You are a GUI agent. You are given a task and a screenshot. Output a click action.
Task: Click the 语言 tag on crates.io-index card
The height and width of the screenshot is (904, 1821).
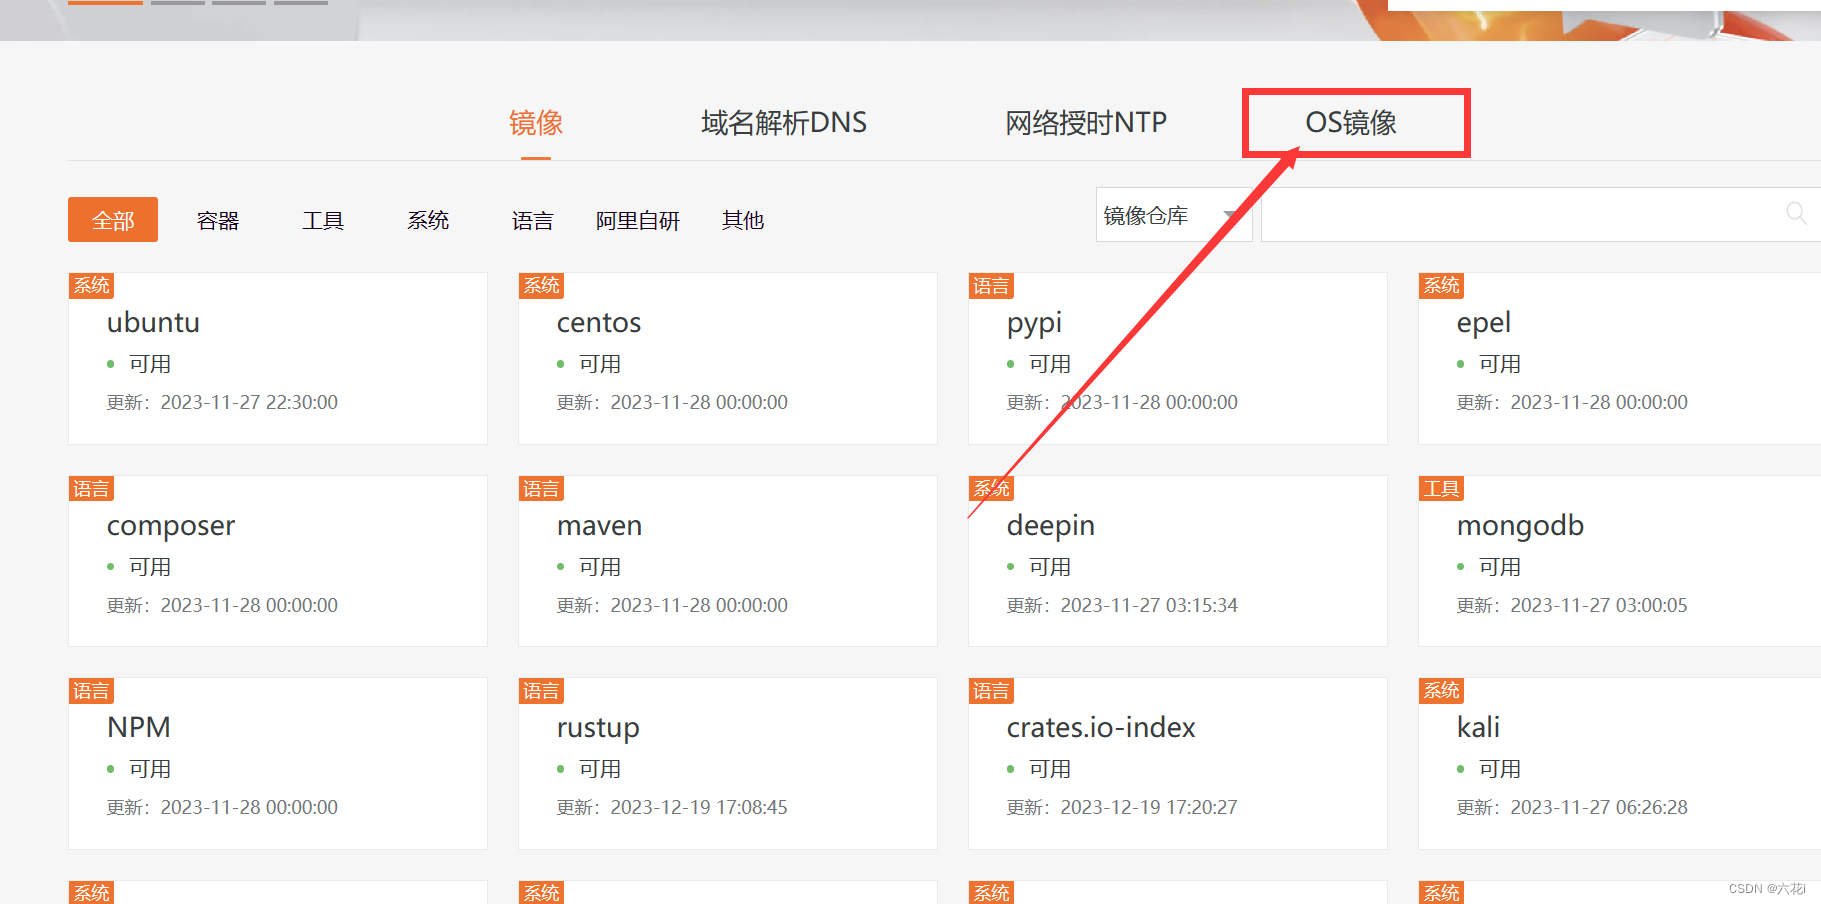click(991, 691)
